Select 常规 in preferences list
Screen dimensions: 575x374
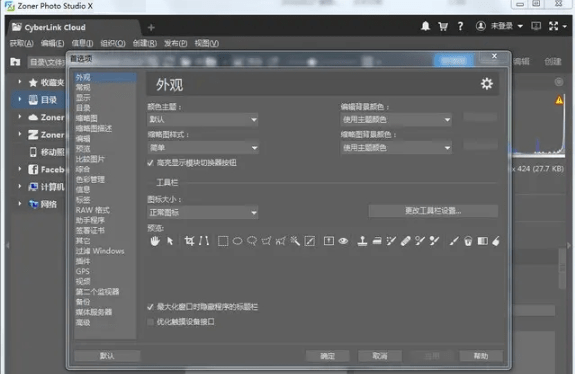(83, 87)
